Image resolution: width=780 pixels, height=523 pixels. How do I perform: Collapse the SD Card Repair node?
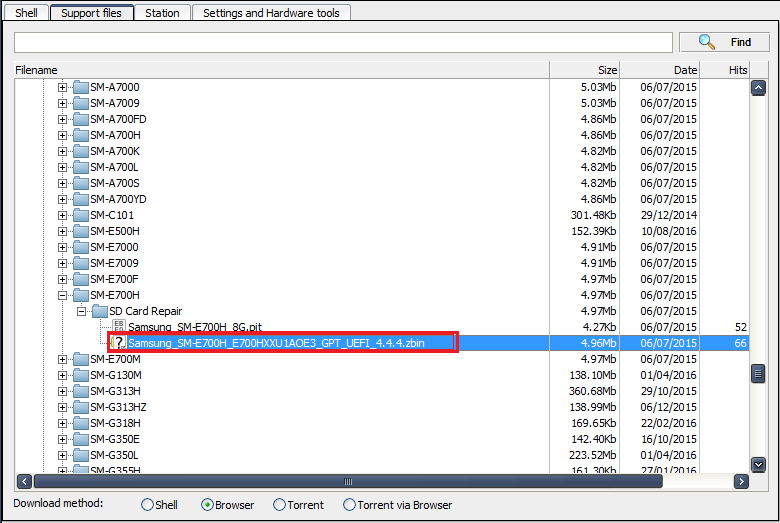pos(81,312)
